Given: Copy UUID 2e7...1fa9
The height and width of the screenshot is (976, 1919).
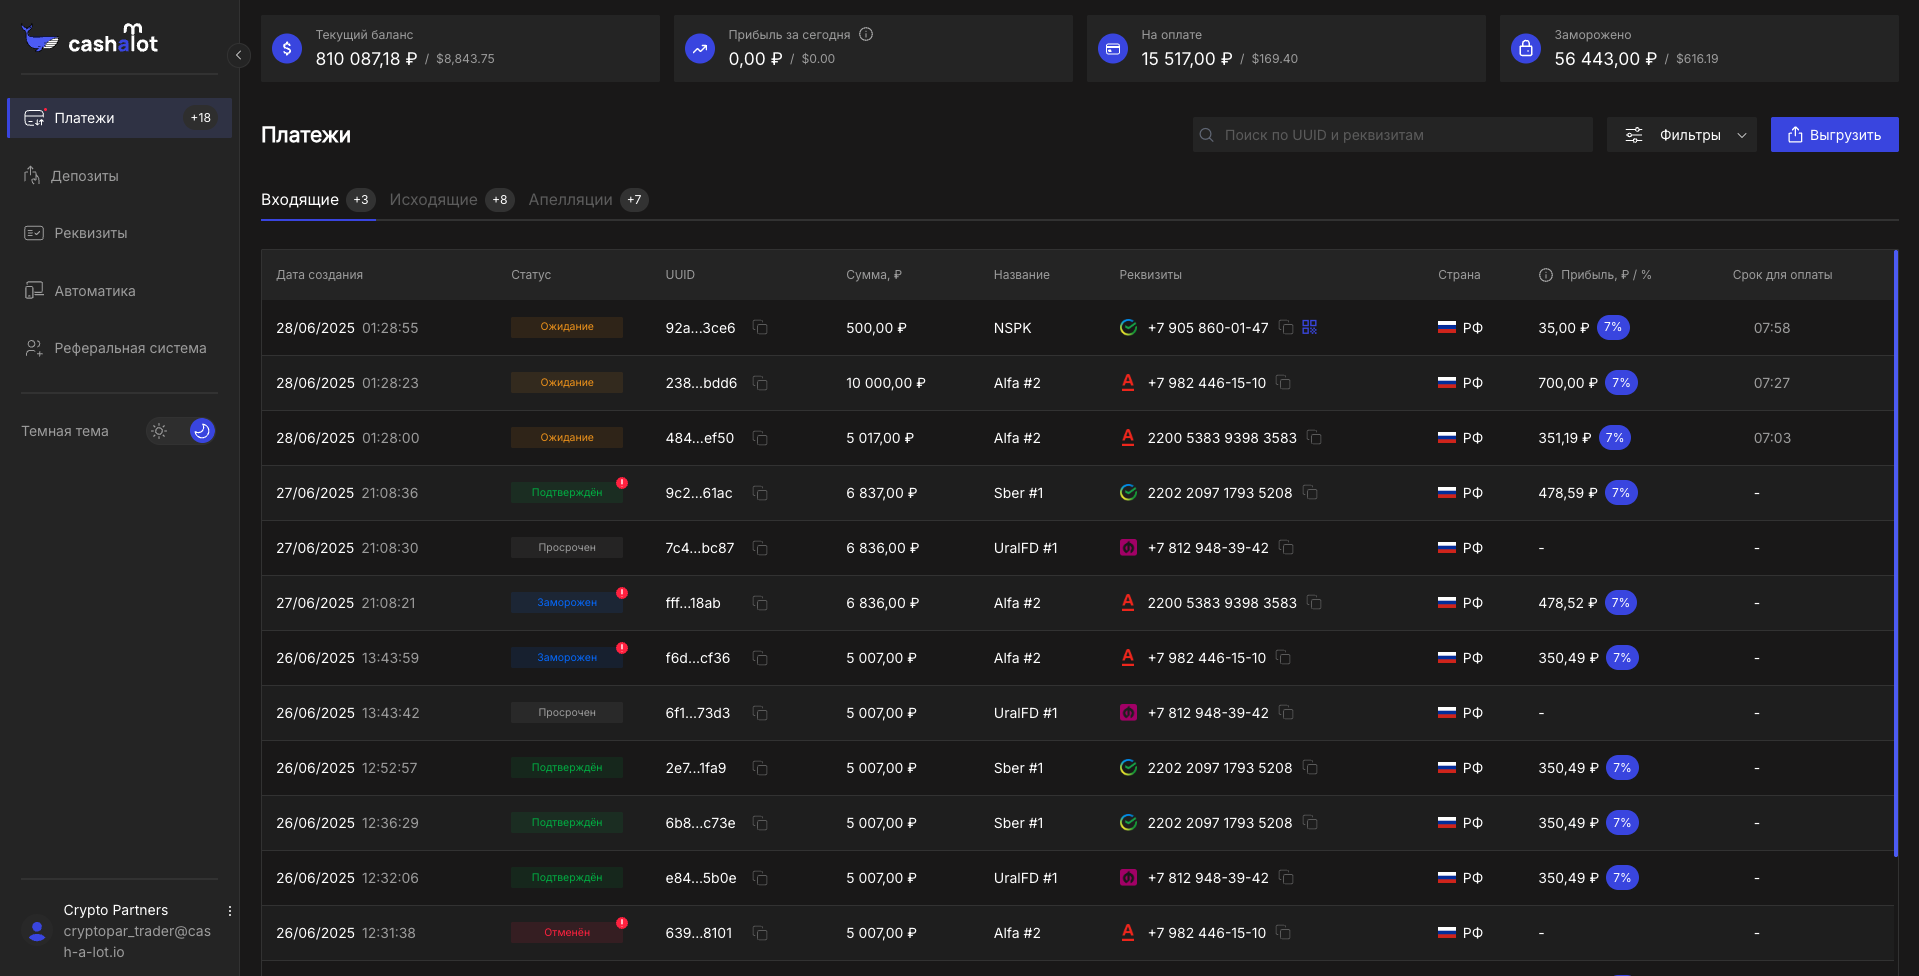Looking at the screenshot, I should click(x=760, y=768).
